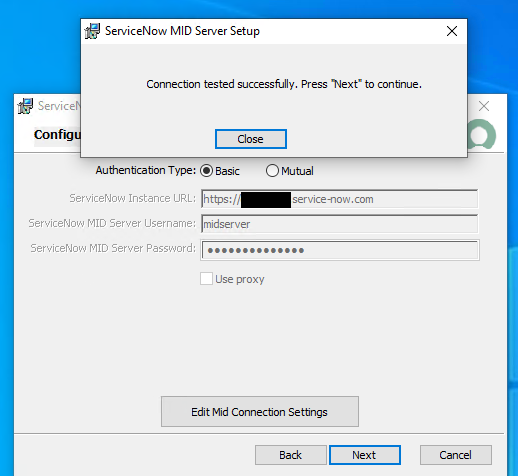Click the 'ServiceNow Instance URL:' label
This screenshot has height=476, width=518.
click(133, 198)
